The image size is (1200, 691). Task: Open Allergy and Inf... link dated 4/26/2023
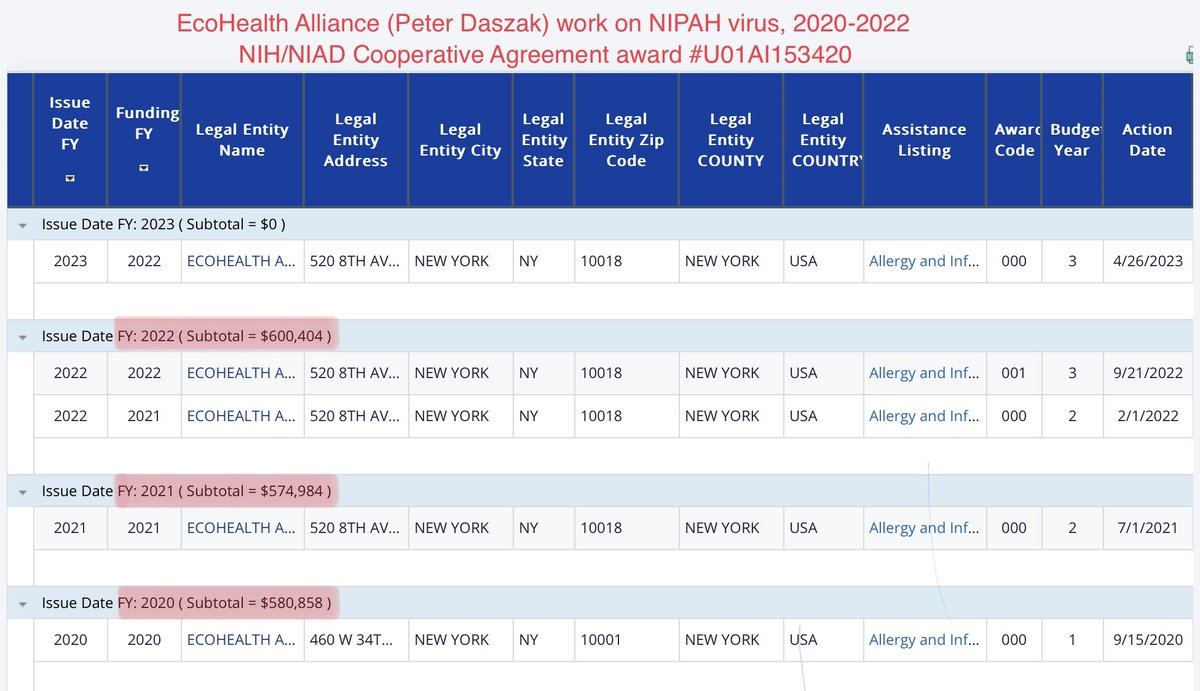[x=924, y=261]
